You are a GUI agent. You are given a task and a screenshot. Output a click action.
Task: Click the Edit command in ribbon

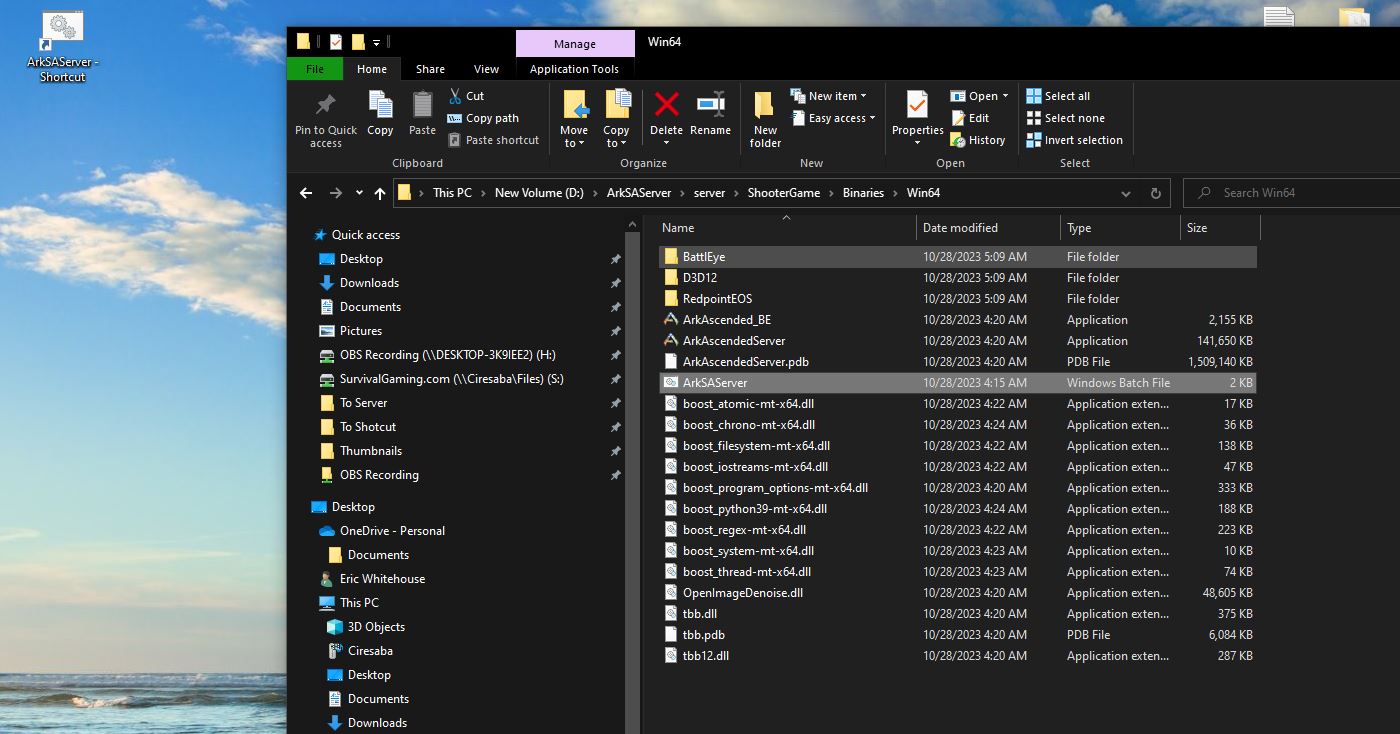pos(970,118)
